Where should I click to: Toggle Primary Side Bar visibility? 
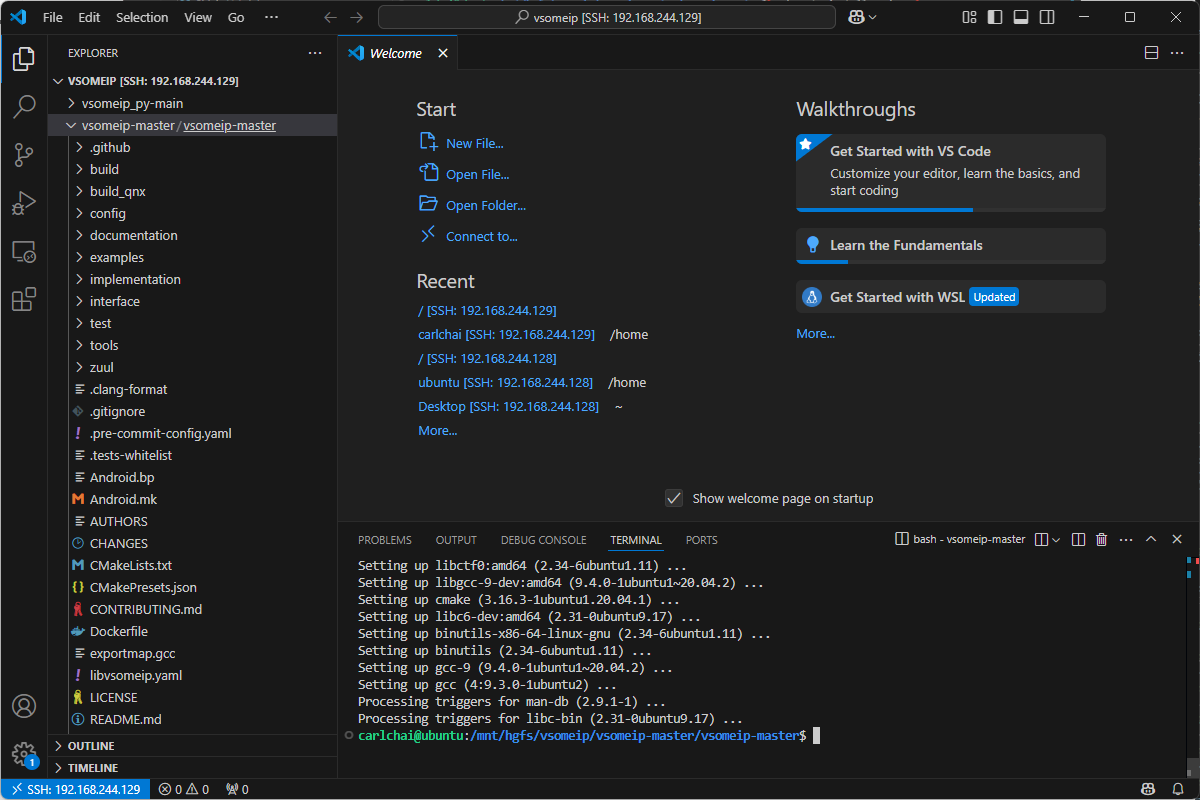[x=995, y=17]
